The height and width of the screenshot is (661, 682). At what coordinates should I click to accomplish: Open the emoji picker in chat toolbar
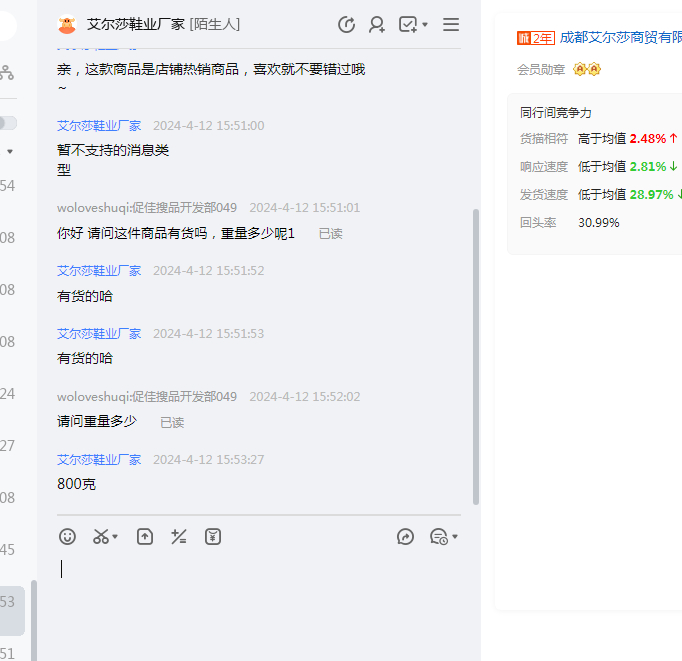67,537
